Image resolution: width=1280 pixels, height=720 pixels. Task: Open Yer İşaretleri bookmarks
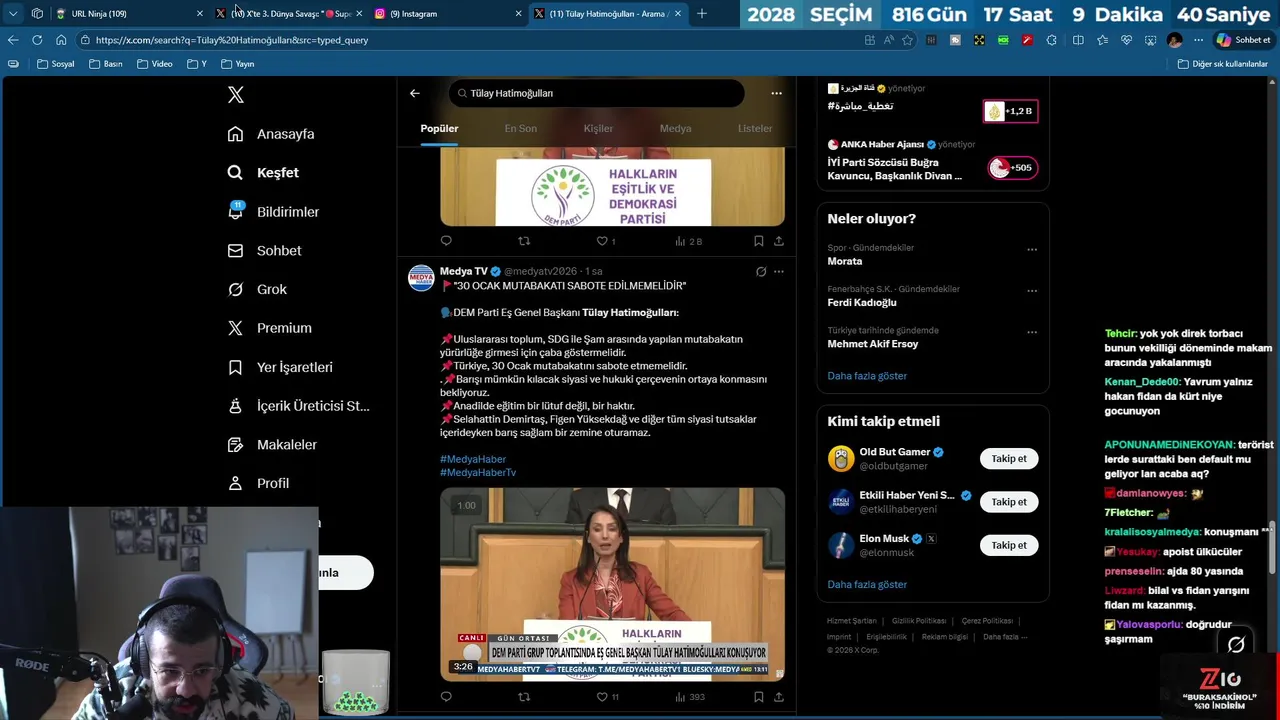[x=280, y=367]
